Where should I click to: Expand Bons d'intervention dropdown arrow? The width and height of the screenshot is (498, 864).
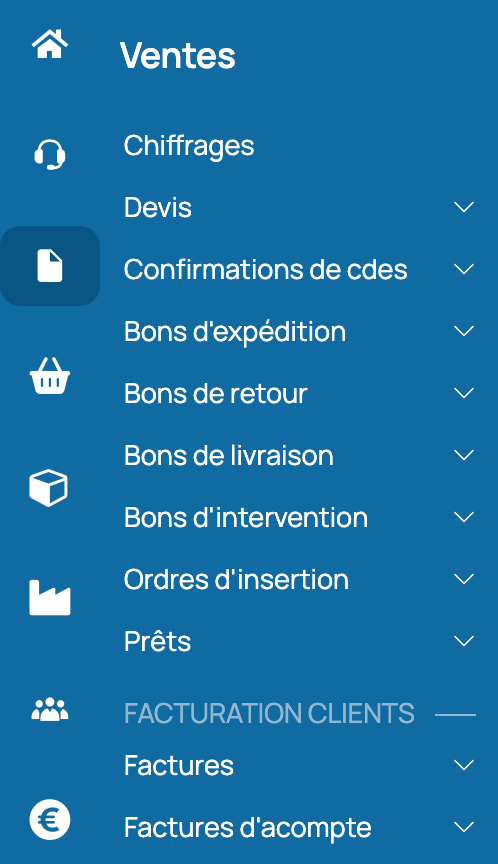pos(464,517)
